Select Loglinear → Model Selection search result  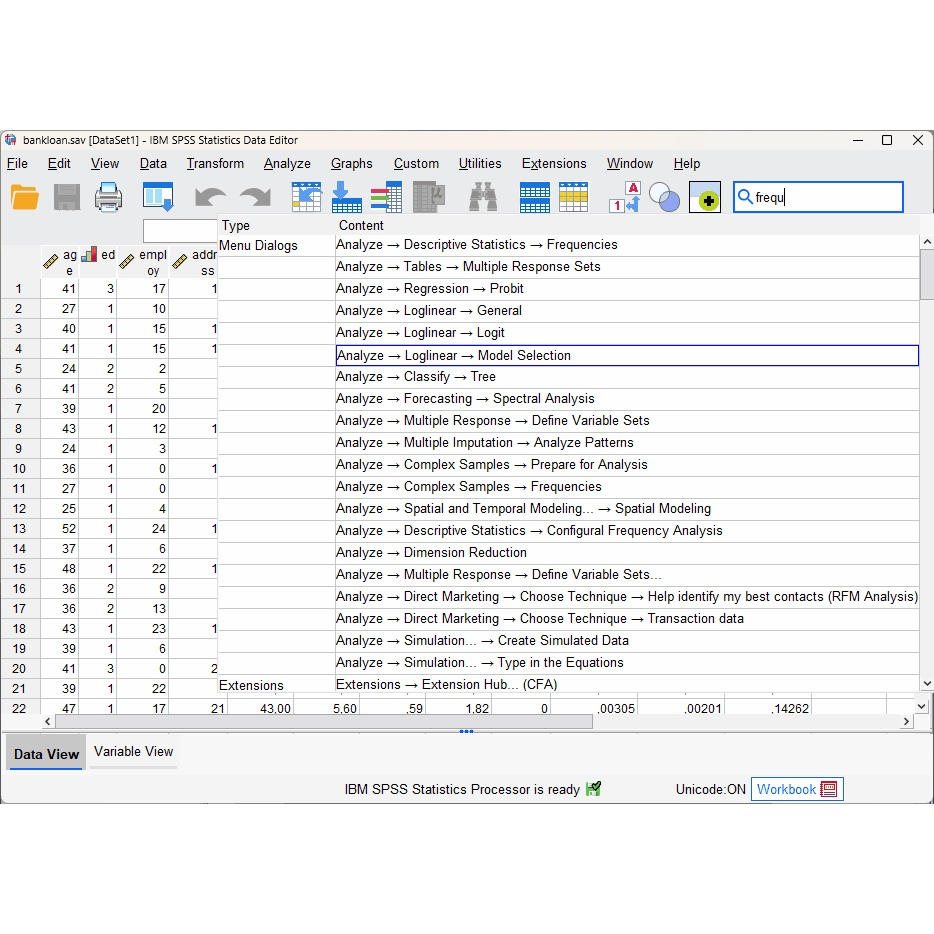[453, 355]
